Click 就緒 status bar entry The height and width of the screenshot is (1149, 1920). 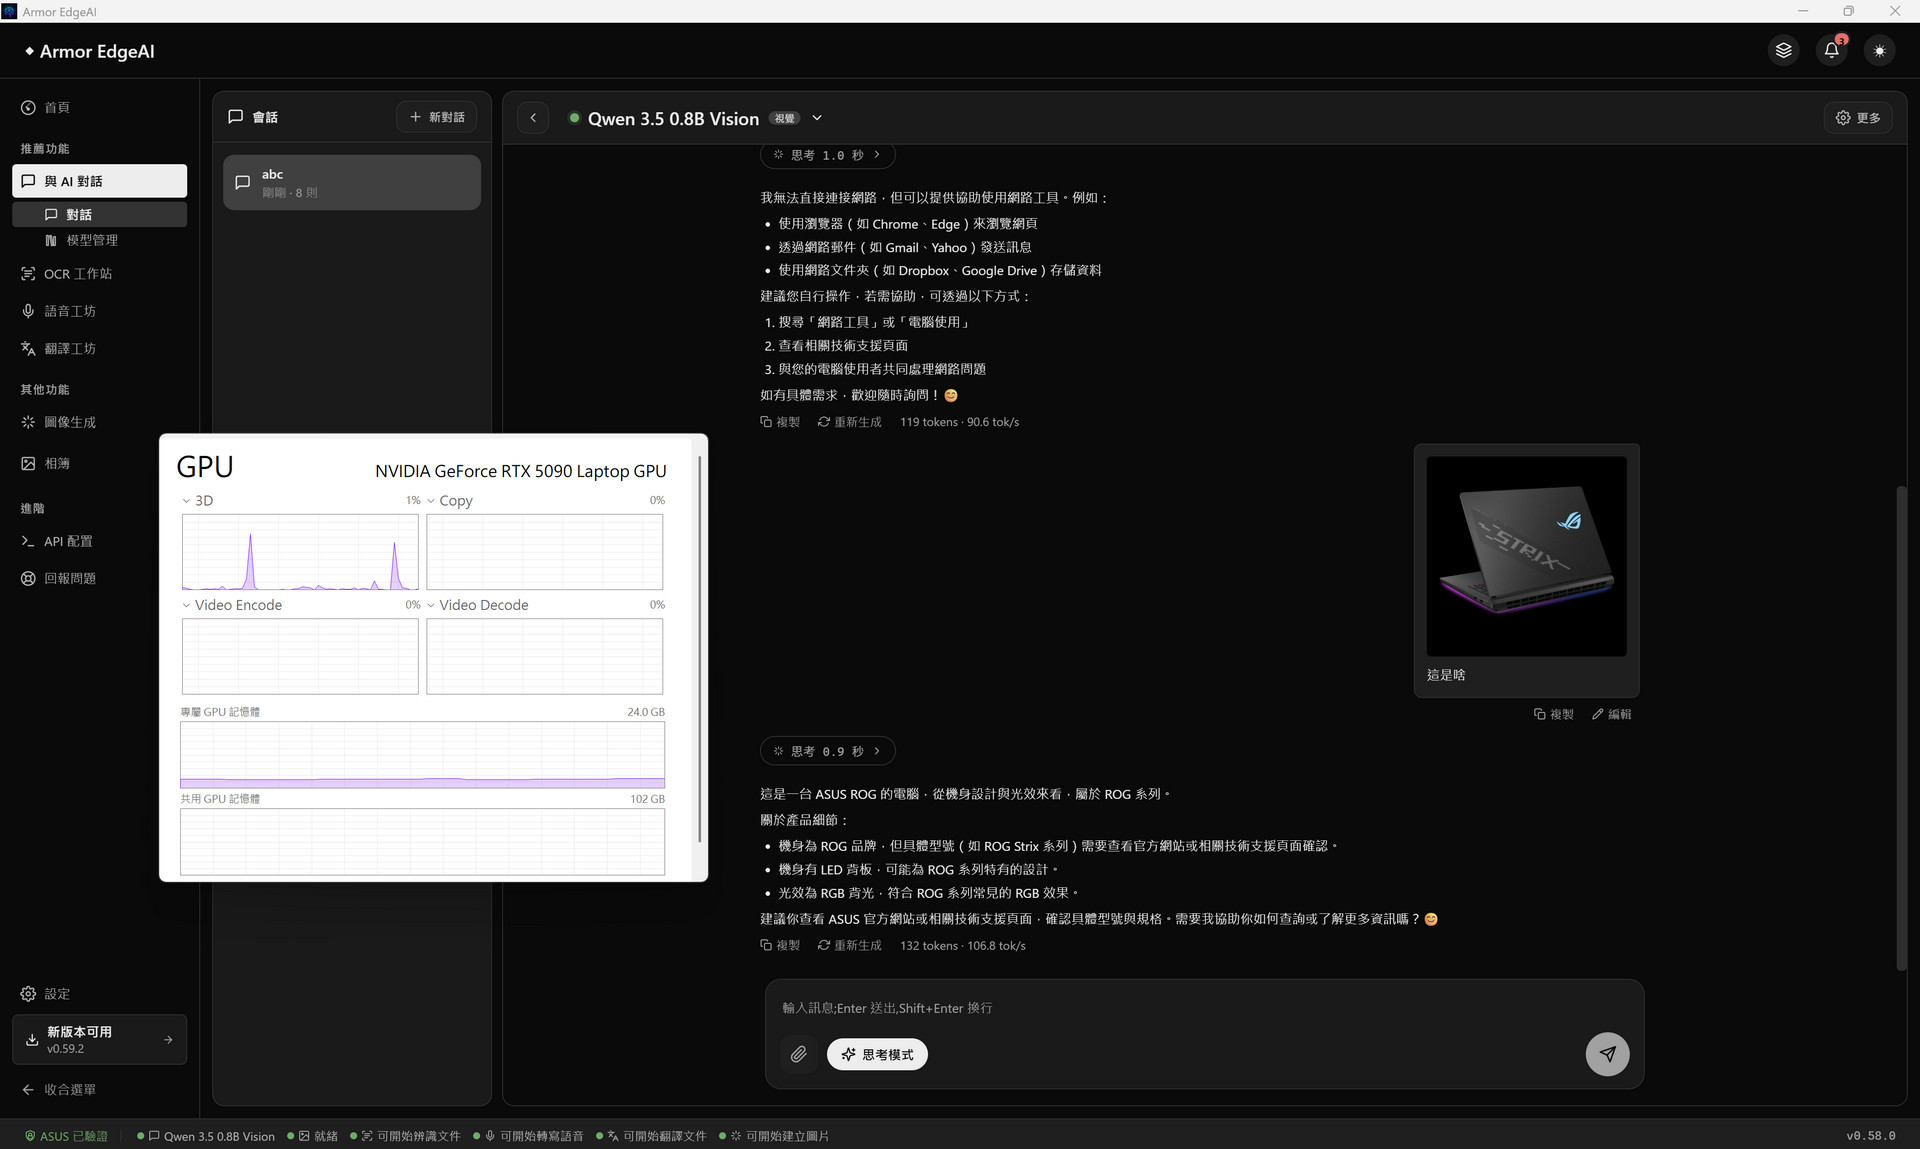click(x=313, y=1136)
